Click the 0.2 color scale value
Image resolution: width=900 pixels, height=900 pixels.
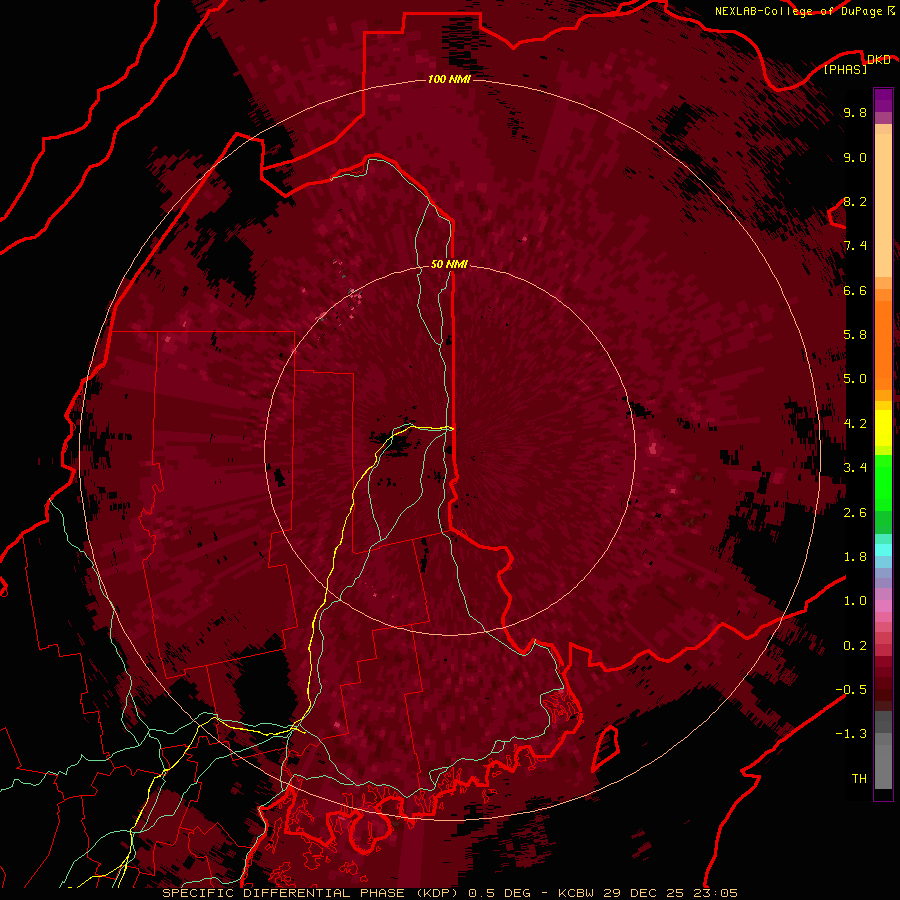[855, 646]
